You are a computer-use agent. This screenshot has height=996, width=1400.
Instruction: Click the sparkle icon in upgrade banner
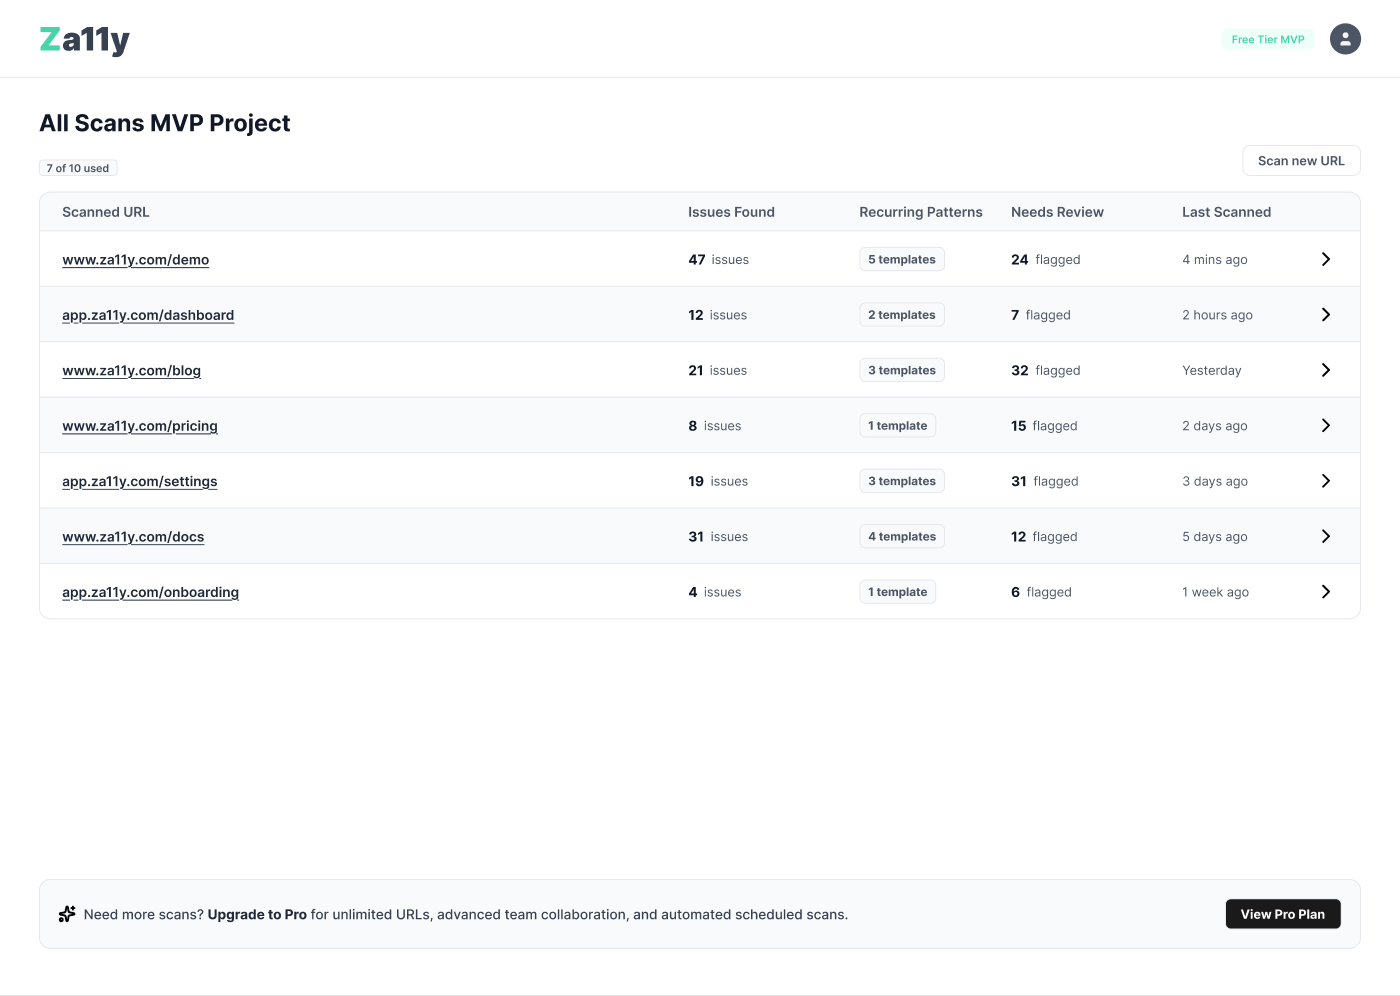67,914
